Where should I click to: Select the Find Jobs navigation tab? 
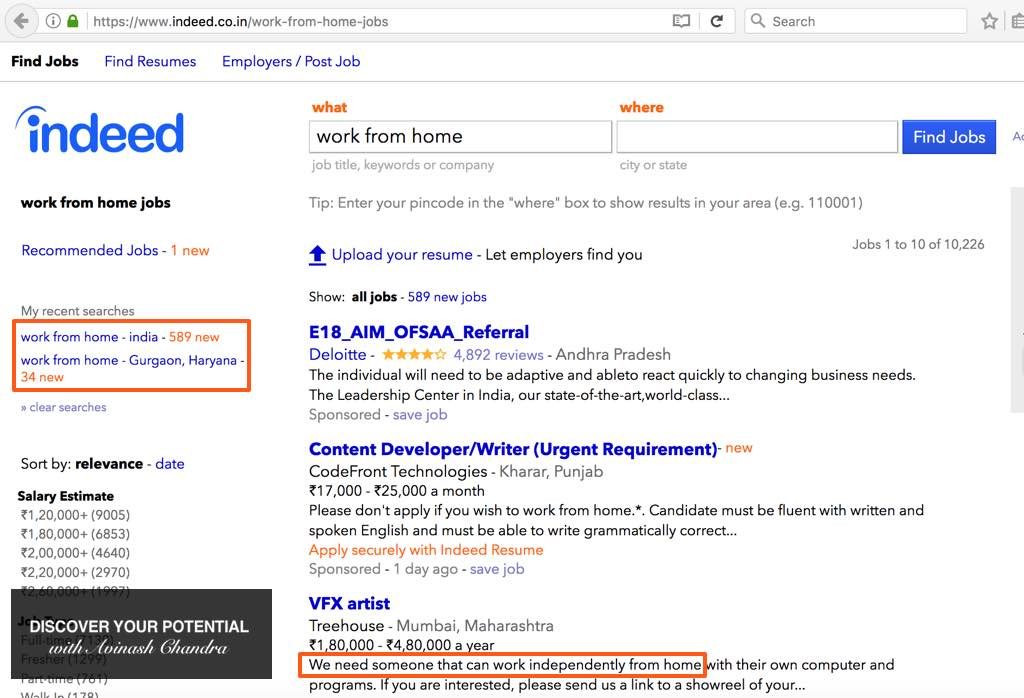pyautogui.click(x=45, y=61)
